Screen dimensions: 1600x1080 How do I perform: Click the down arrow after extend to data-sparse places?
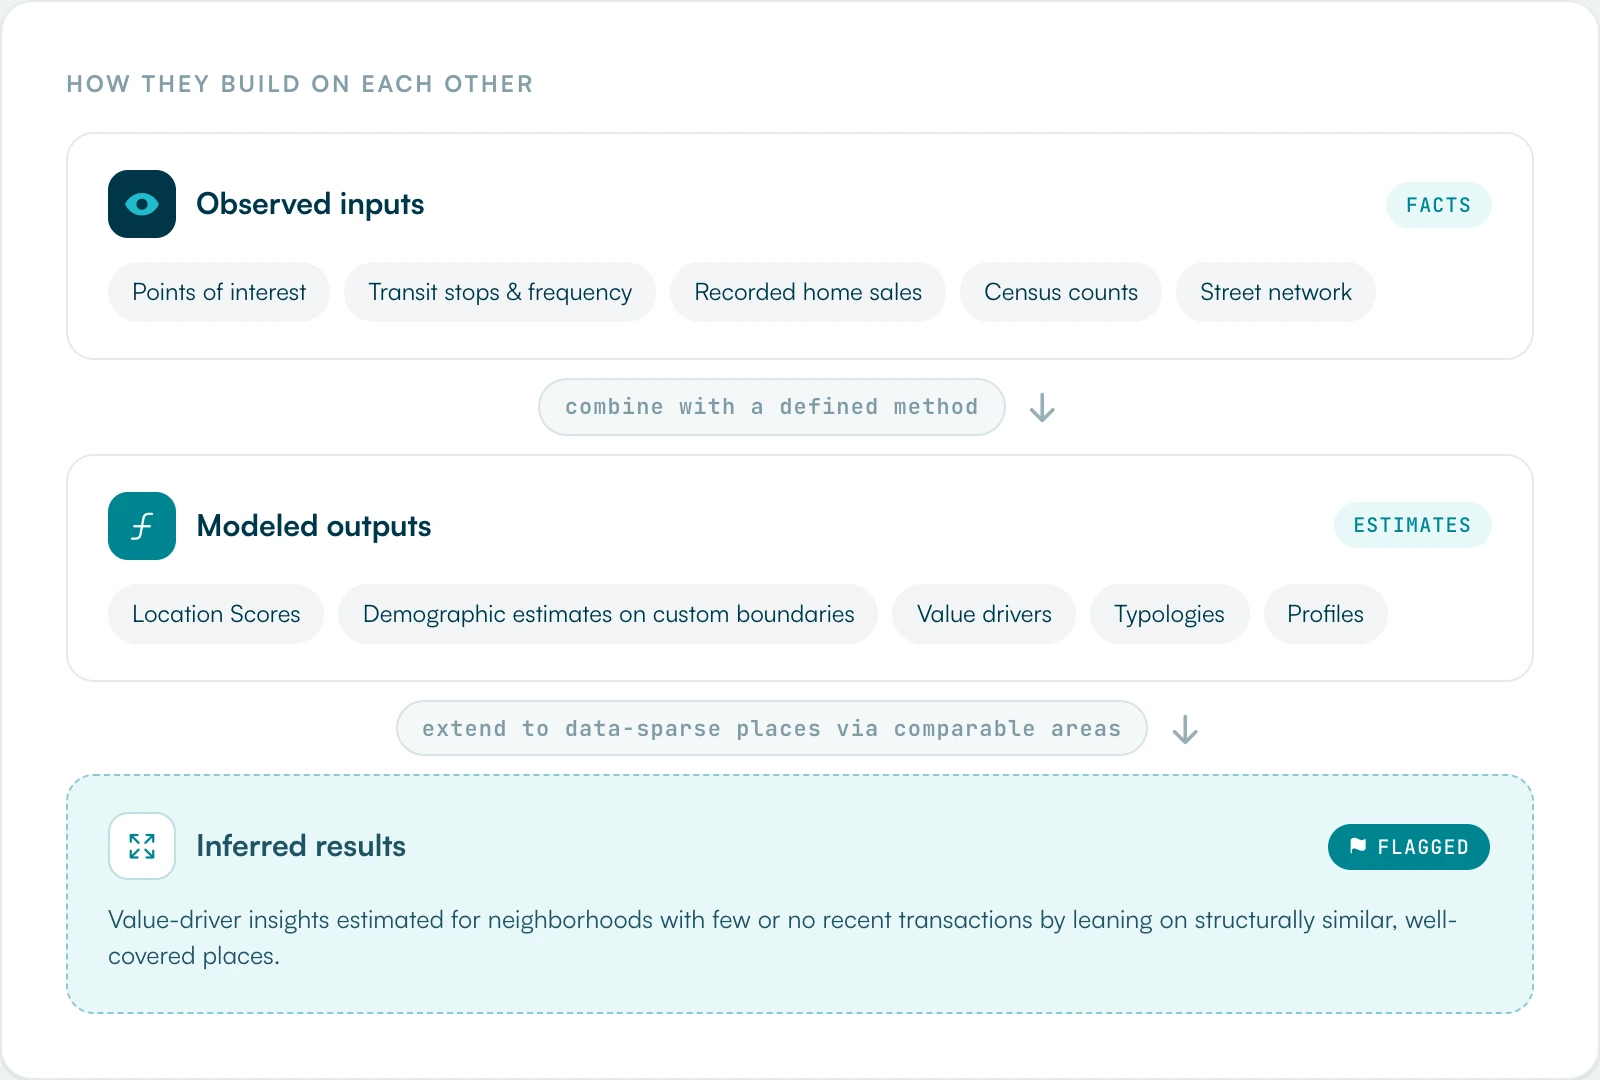coord(1185,729)
